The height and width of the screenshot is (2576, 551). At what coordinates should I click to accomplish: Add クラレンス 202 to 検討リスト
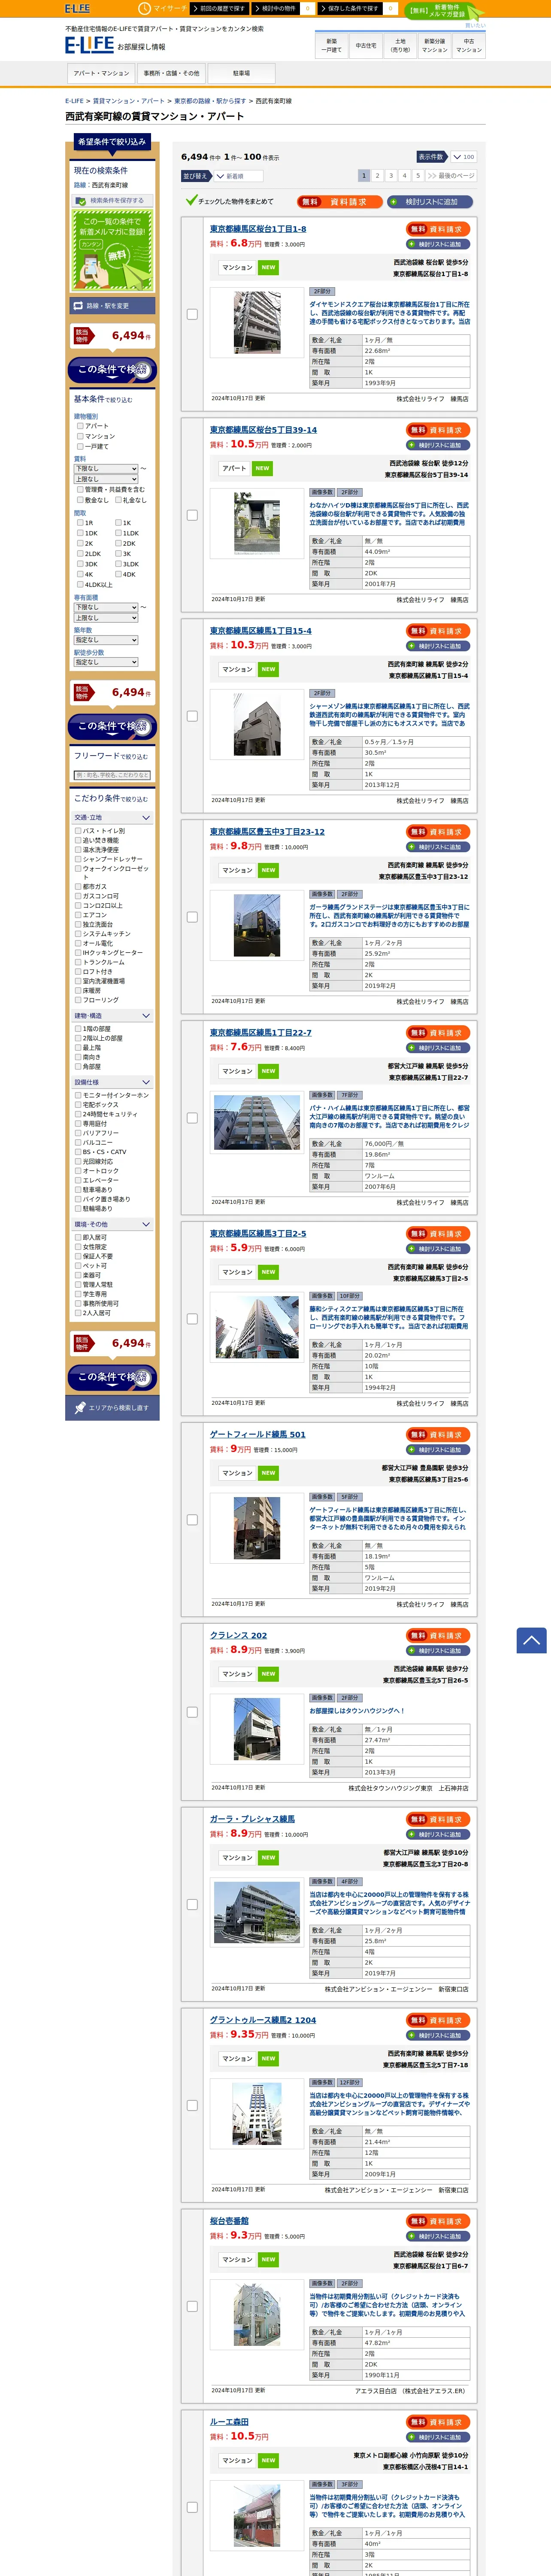438,1650
